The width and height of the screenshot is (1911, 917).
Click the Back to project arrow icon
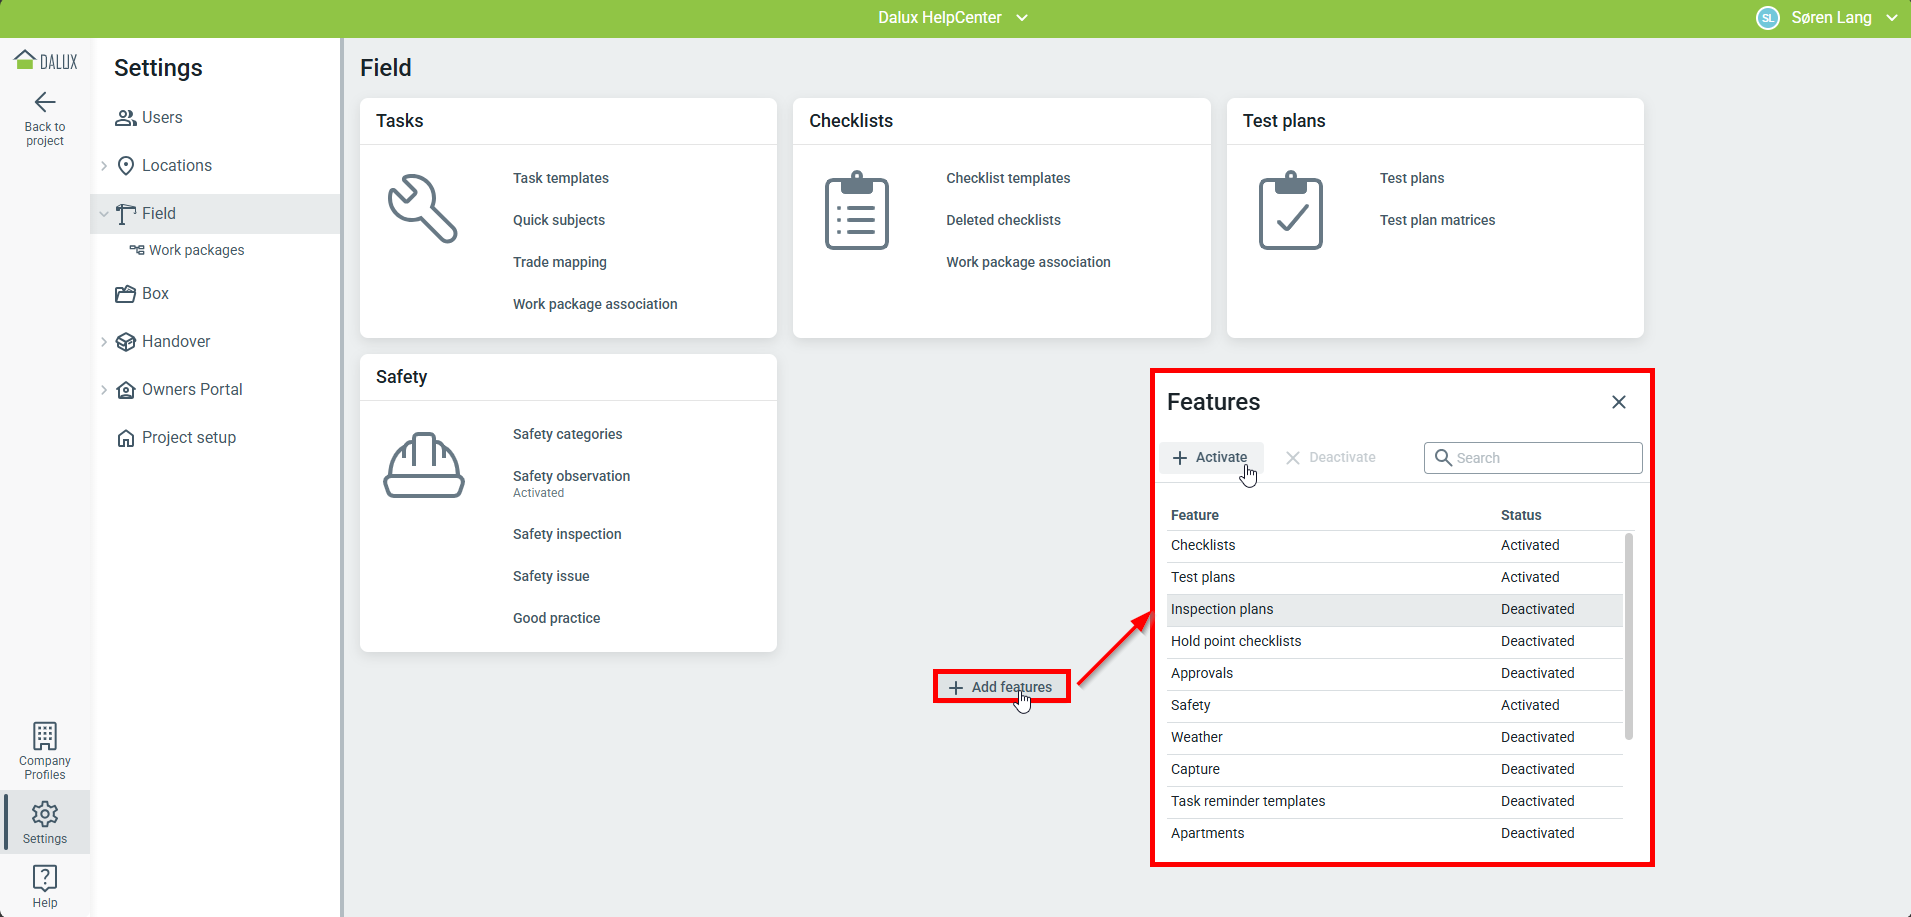(45, 102)
